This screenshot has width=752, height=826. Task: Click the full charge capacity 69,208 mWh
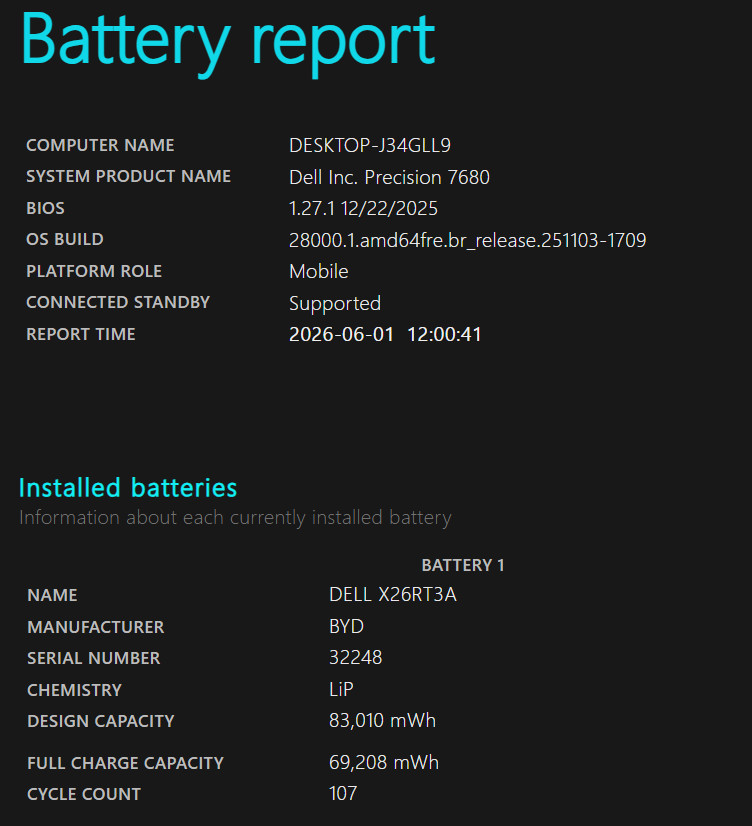click(x=384, y=762)
